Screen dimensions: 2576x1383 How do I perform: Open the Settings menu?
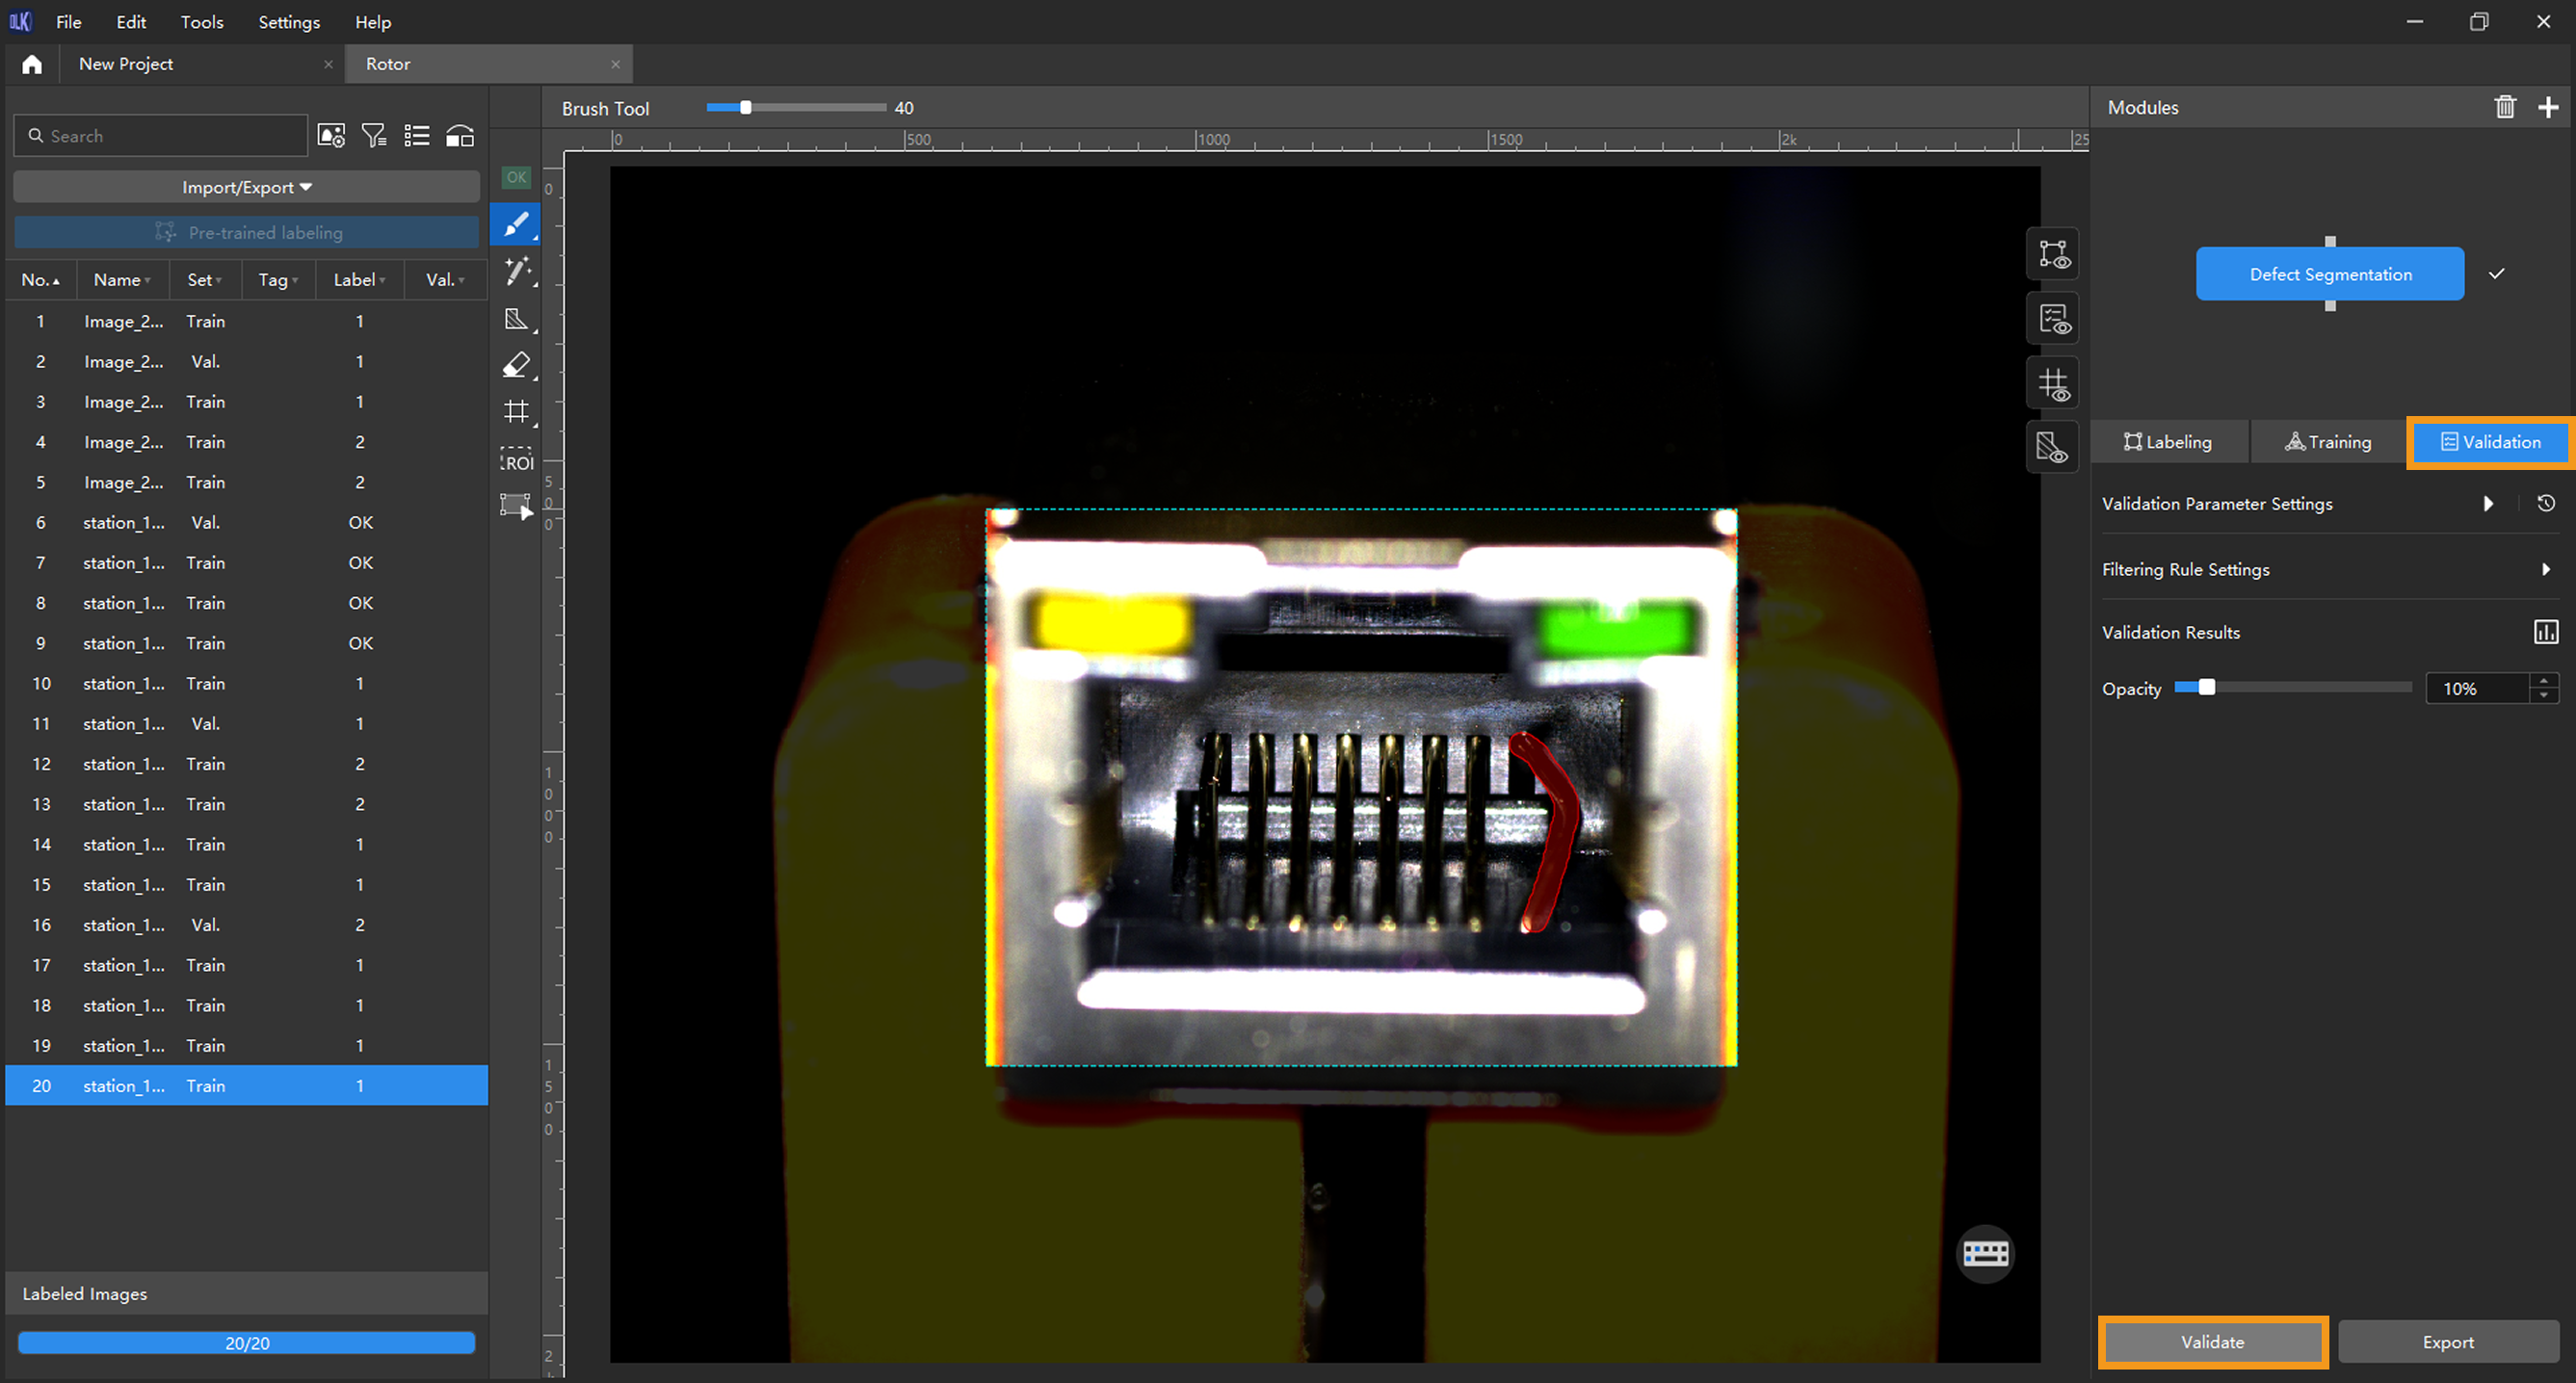[x=289, y=21]
